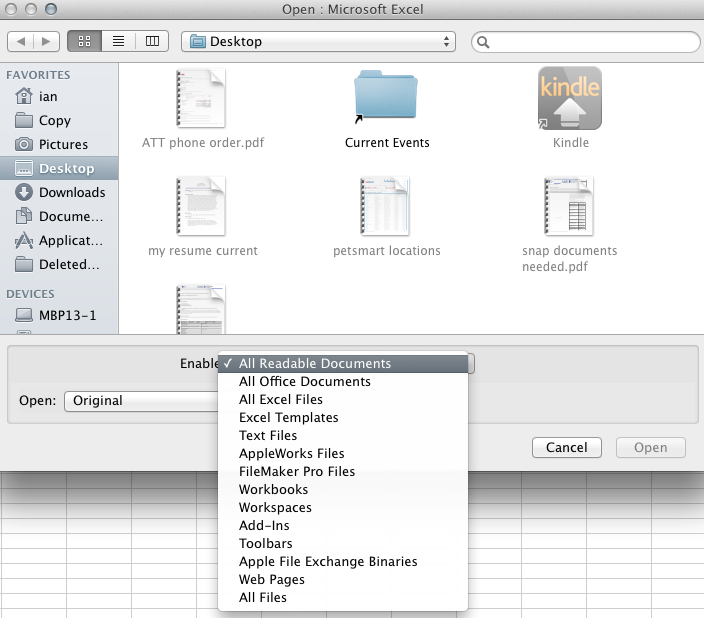Select Desktop in the sidebar
The height and width of the screenshot is (618, 704).
[59, 168]
